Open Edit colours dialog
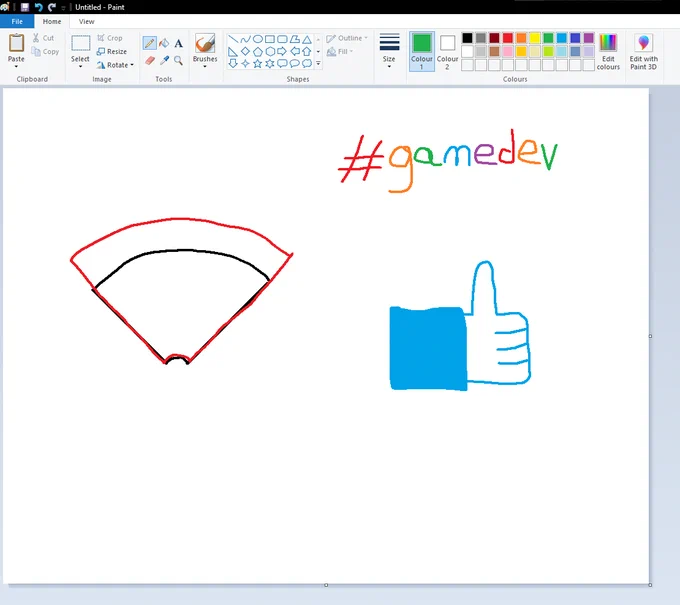The height and width of the screenshot is (605, 680). (608, 52)
